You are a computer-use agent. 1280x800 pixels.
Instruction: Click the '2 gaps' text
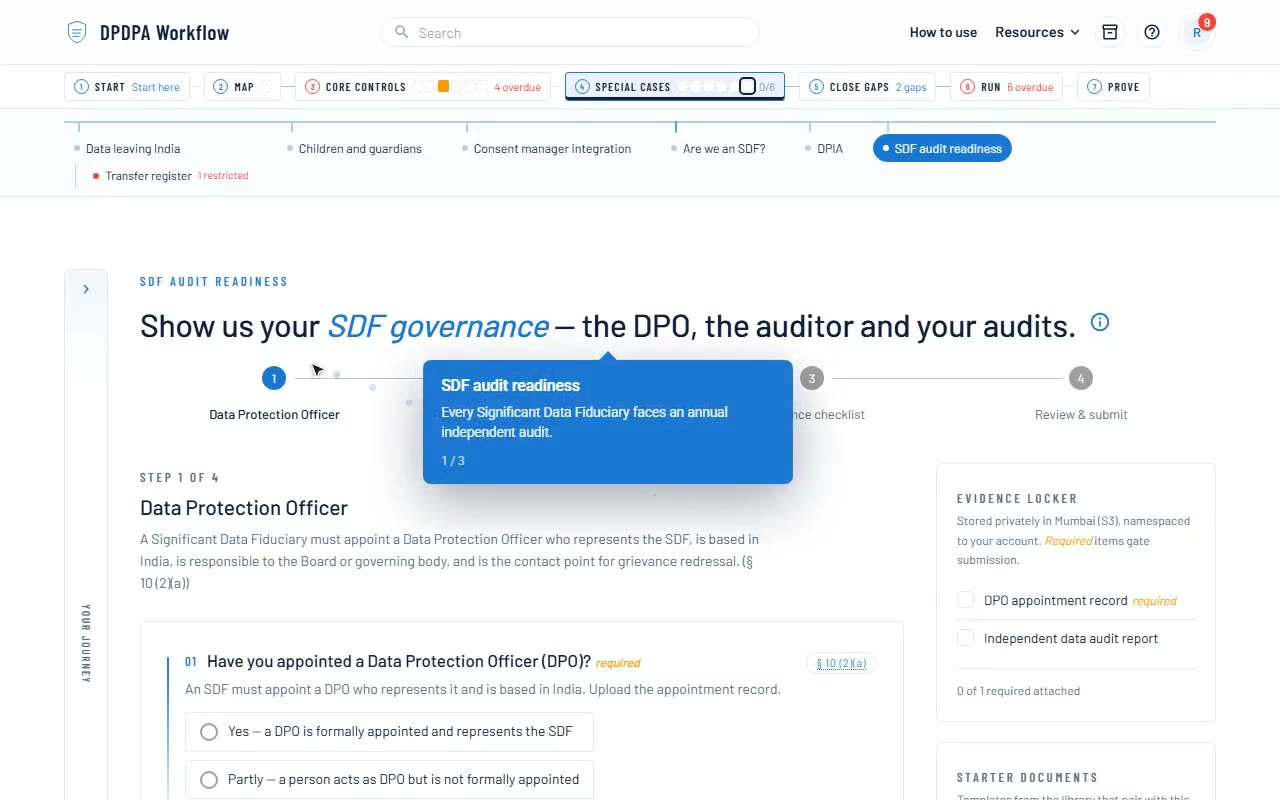coord(911,87)
